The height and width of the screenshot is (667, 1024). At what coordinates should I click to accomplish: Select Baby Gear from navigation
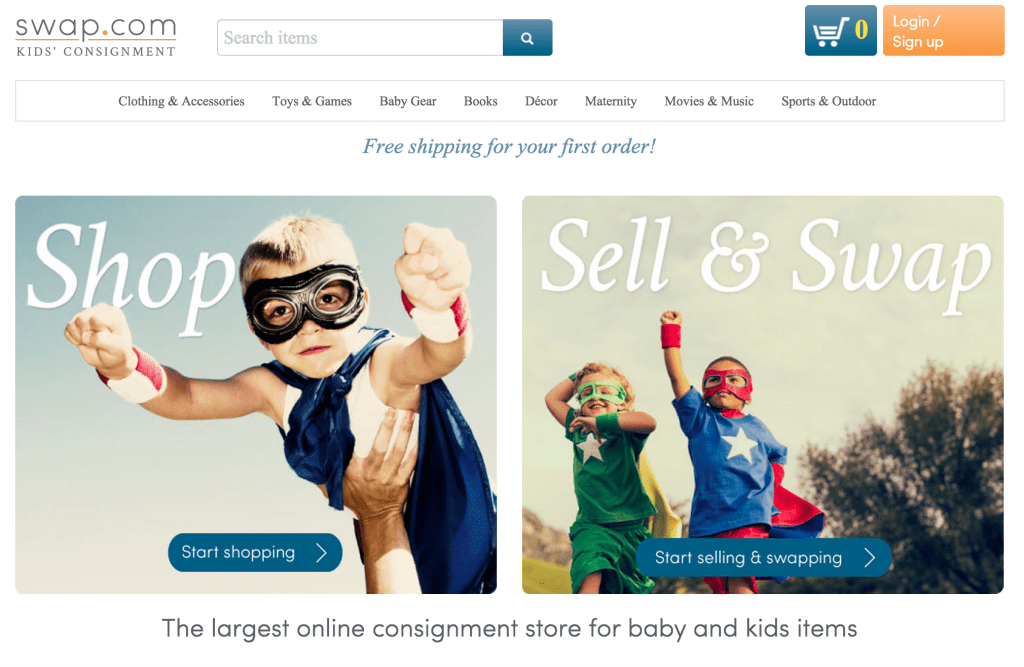point(408,101)
